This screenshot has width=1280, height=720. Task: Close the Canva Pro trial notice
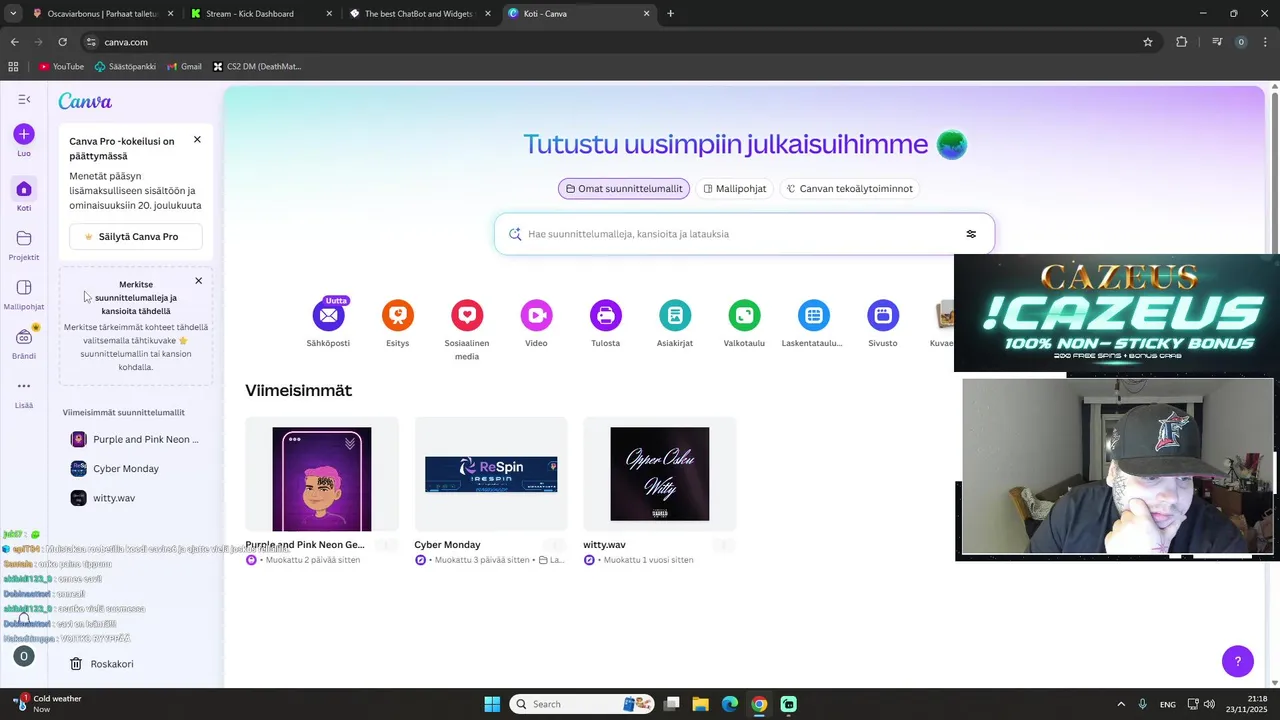(197, 140)
